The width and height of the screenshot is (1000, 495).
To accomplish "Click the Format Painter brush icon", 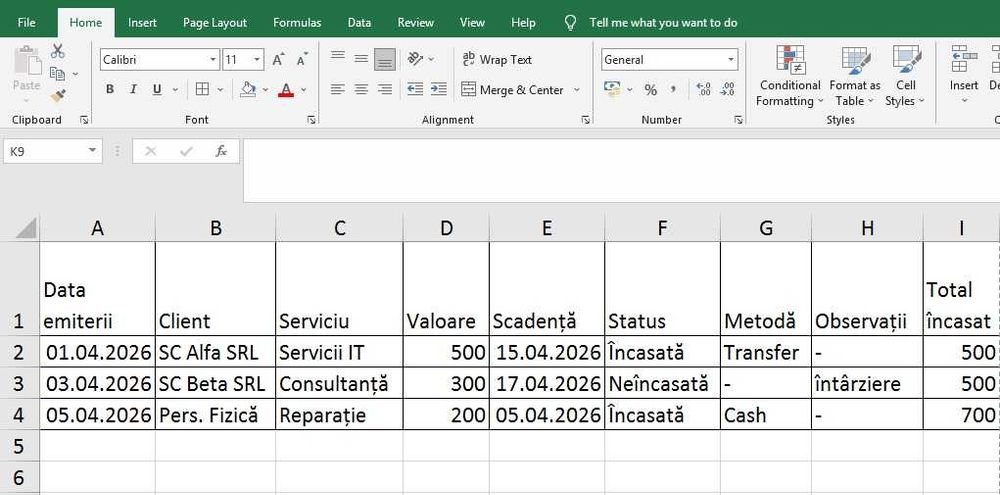I will [x=58, y=96].
